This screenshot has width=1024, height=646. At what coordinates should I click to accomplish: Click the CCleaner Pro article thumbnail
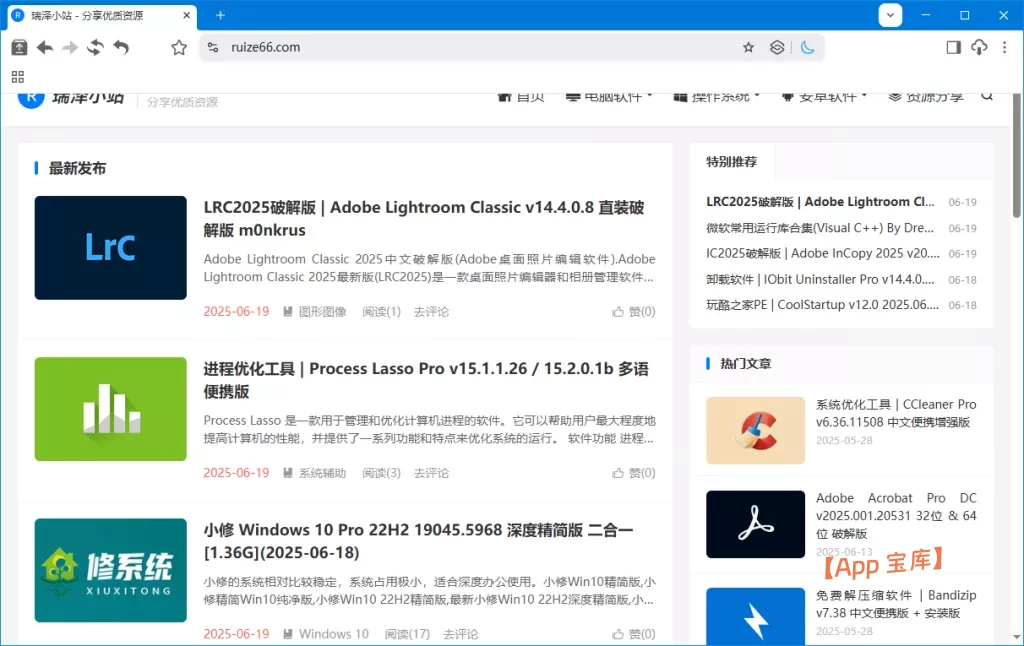tap(755, 431)
